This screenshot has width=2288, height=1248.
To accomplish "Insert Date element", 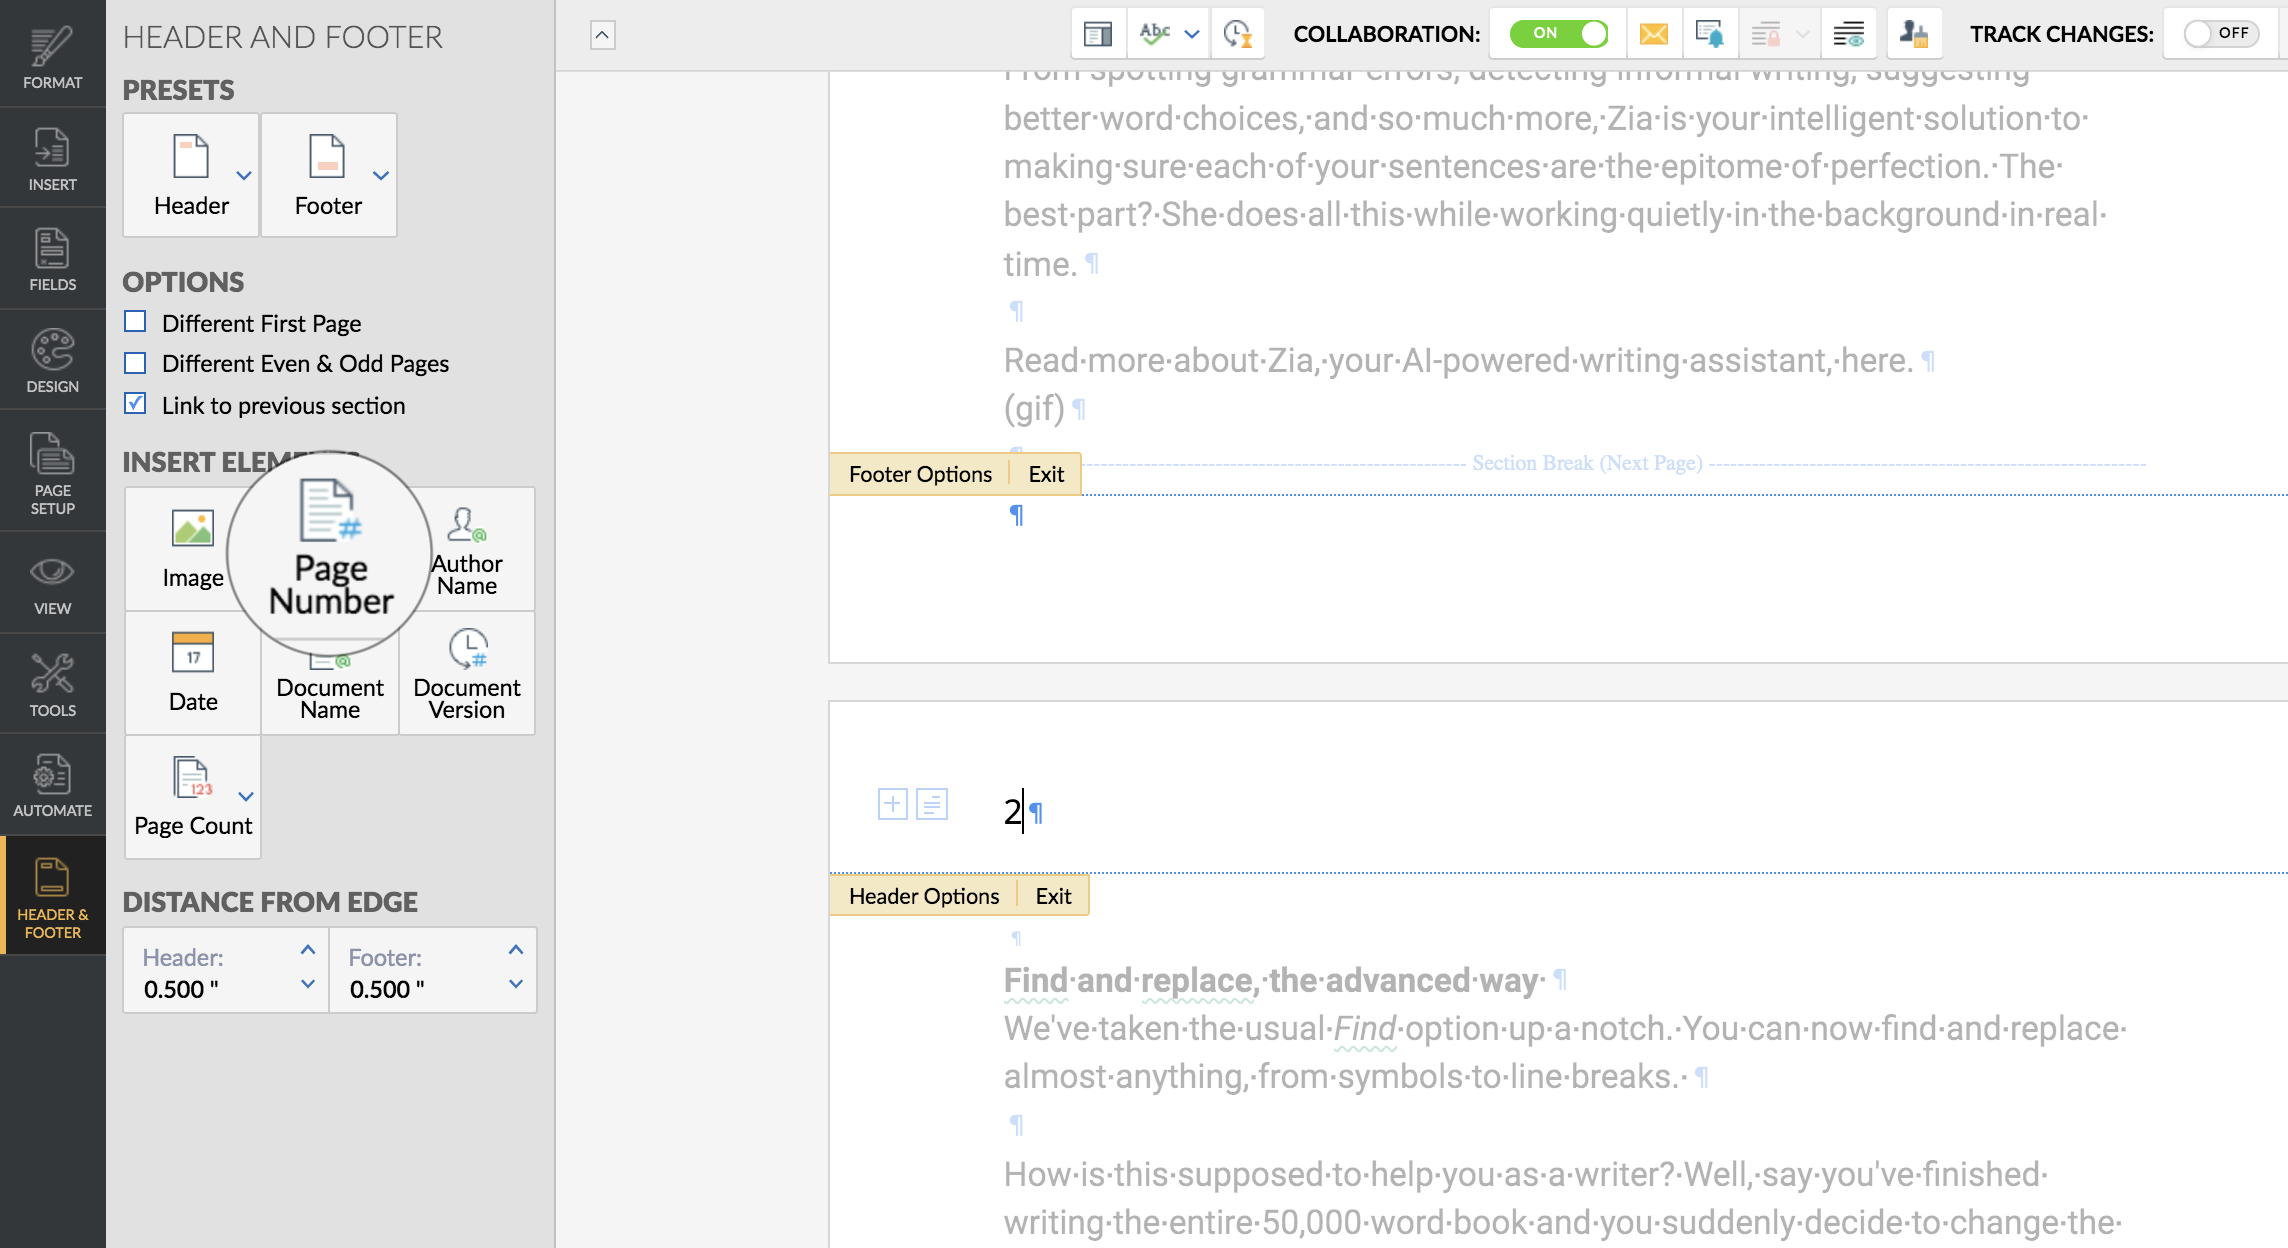I will coord(192,673).
